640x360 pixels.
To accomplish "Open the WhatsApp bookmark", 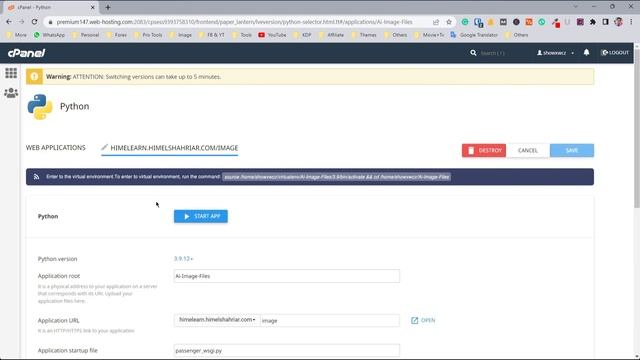I will tap(49, 35).
